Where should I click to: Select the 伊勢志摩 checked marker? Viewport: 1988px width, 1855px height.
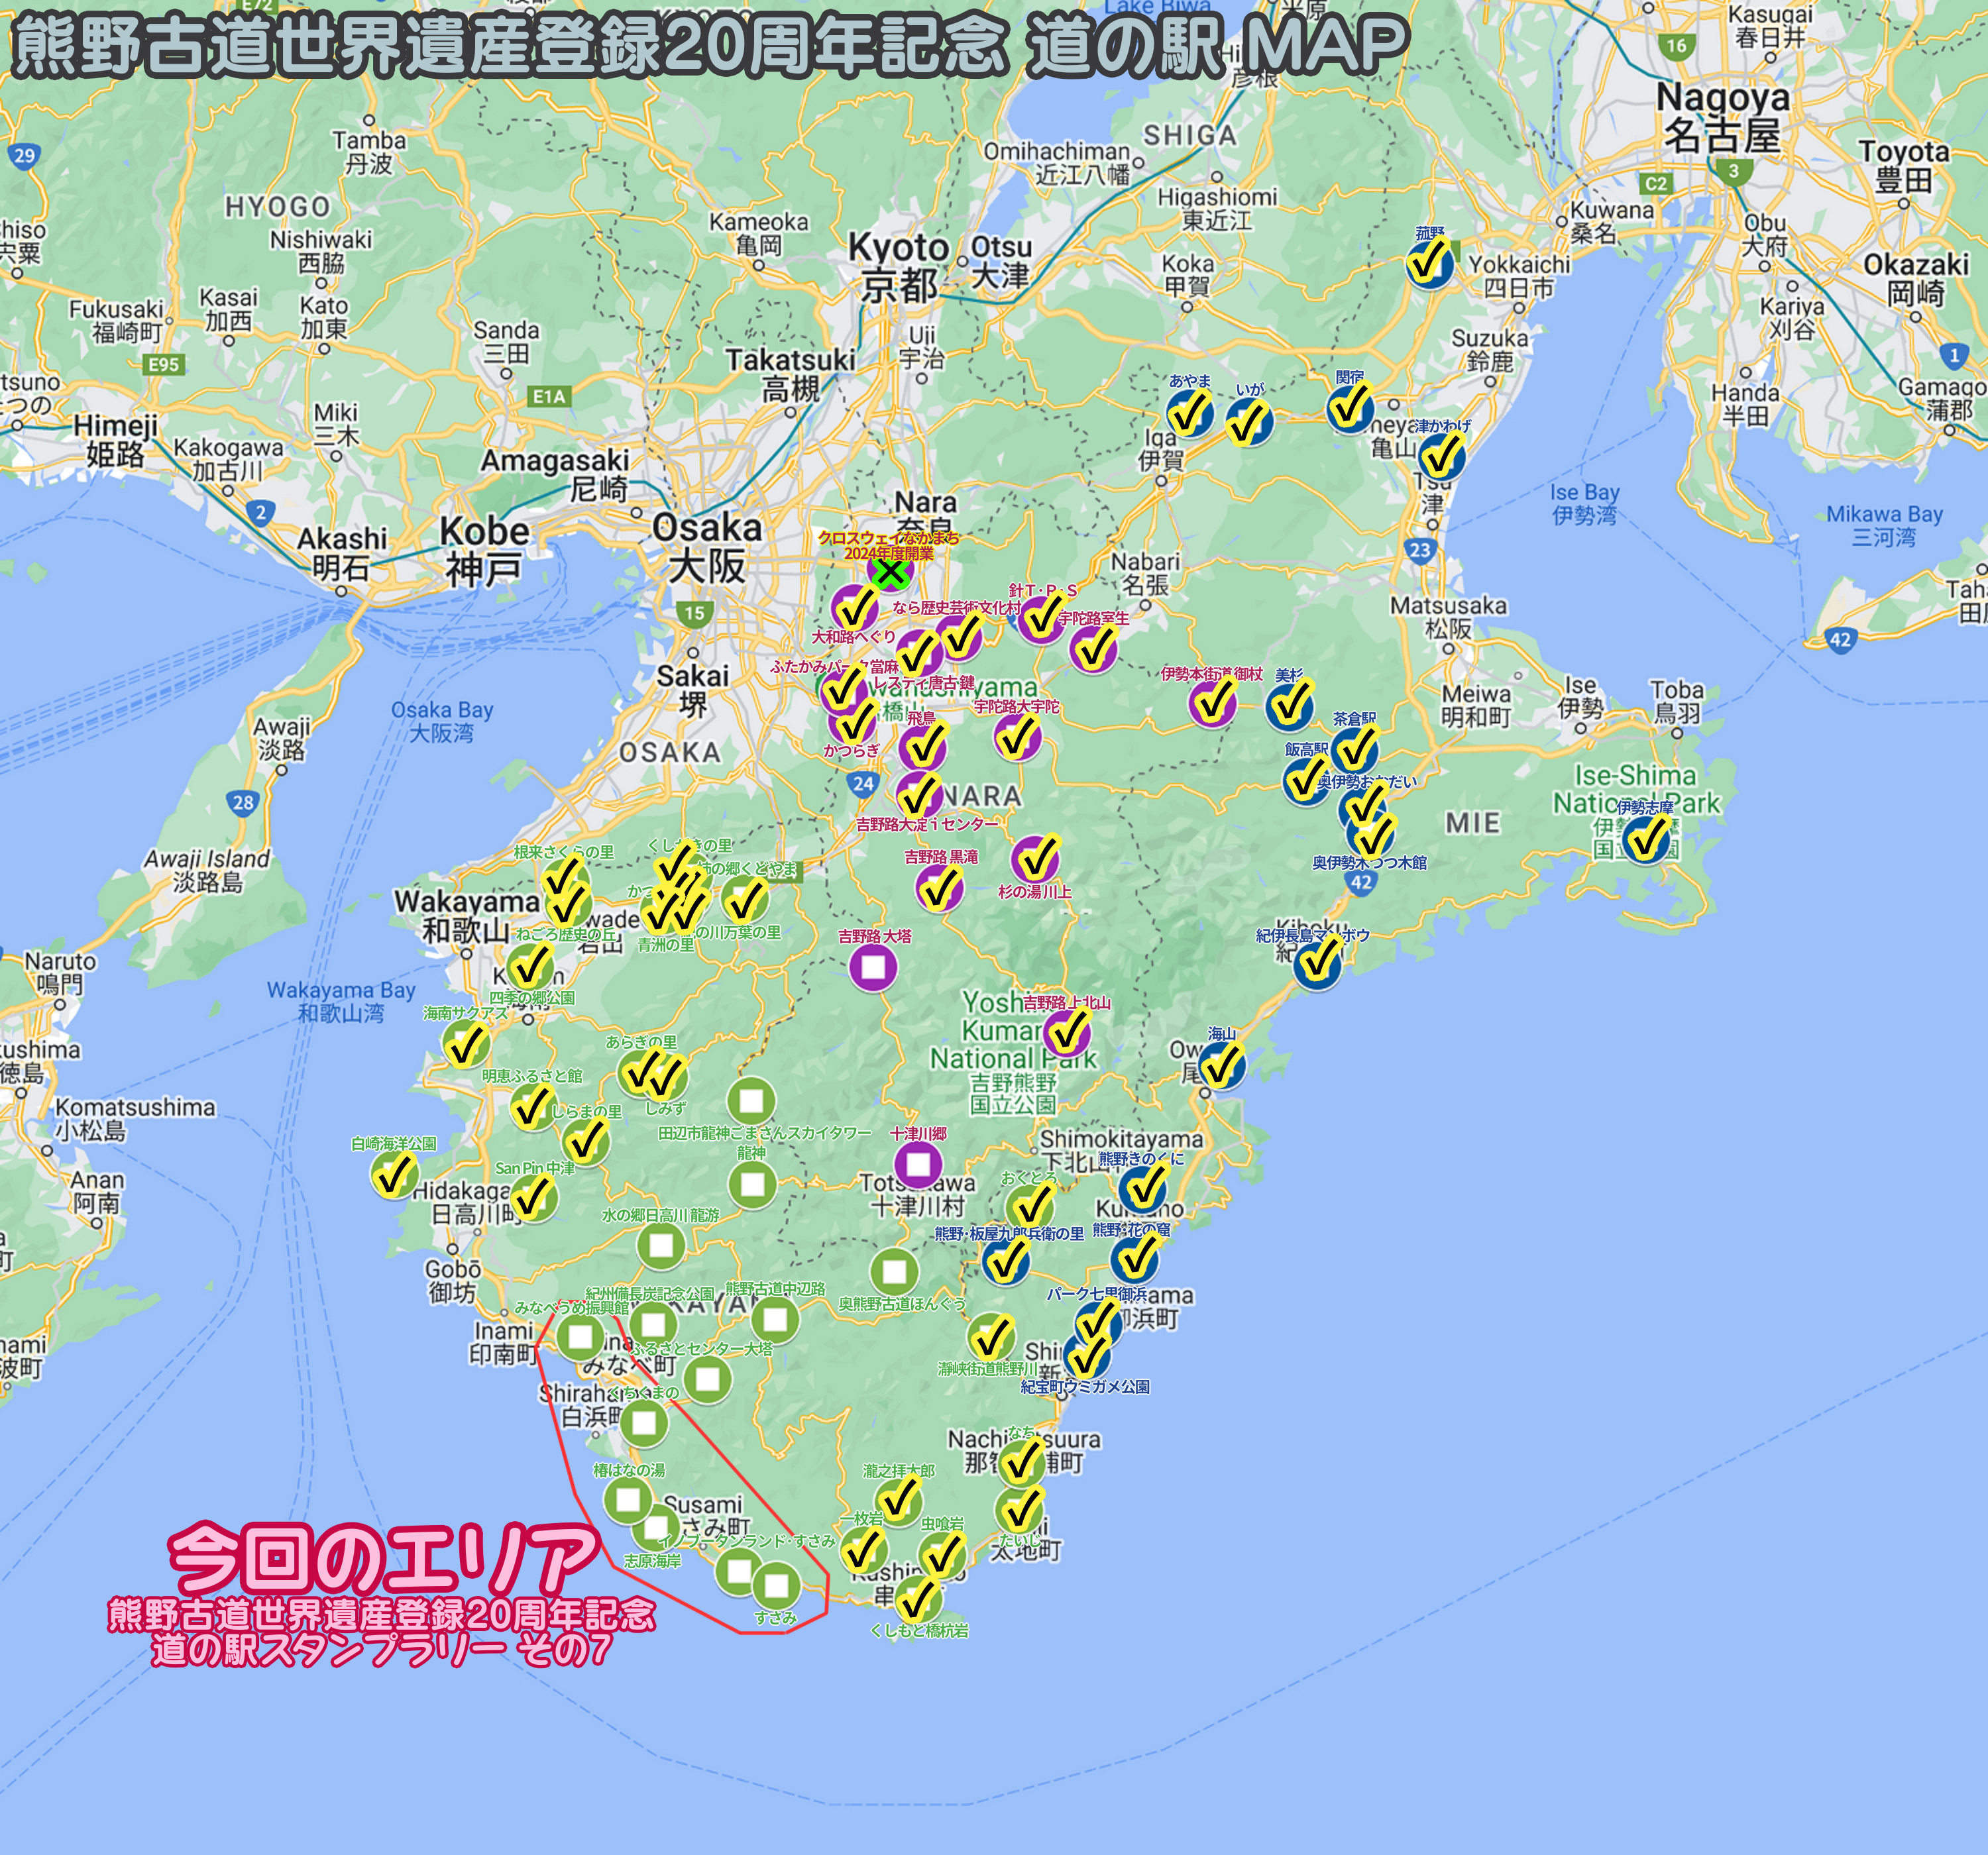(x=1646, y=839)
